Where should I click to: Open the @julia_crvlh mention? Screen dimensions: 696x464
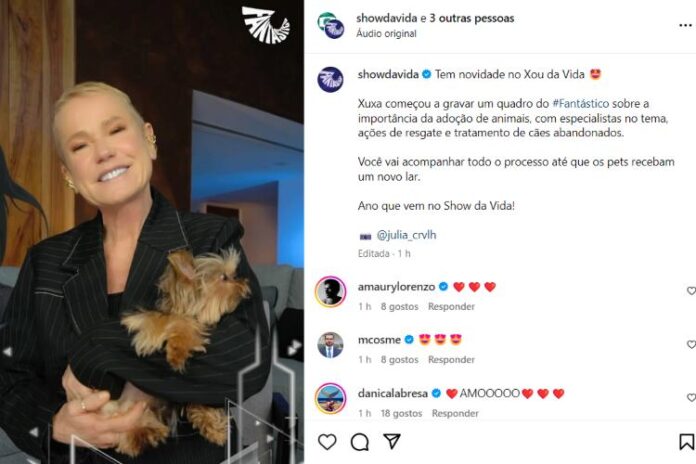(406, 235)
